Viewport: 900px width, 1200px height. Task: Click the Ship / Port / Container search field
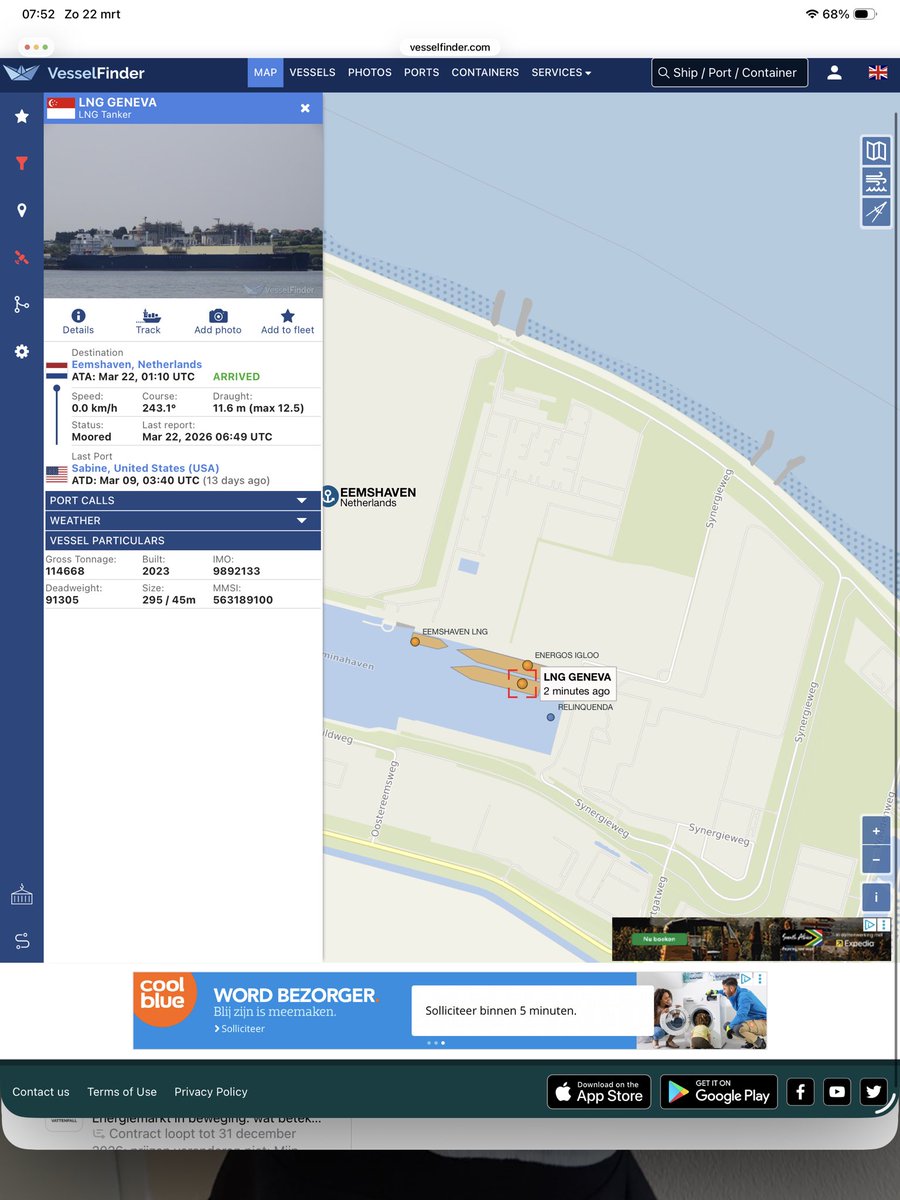[729, 72]
